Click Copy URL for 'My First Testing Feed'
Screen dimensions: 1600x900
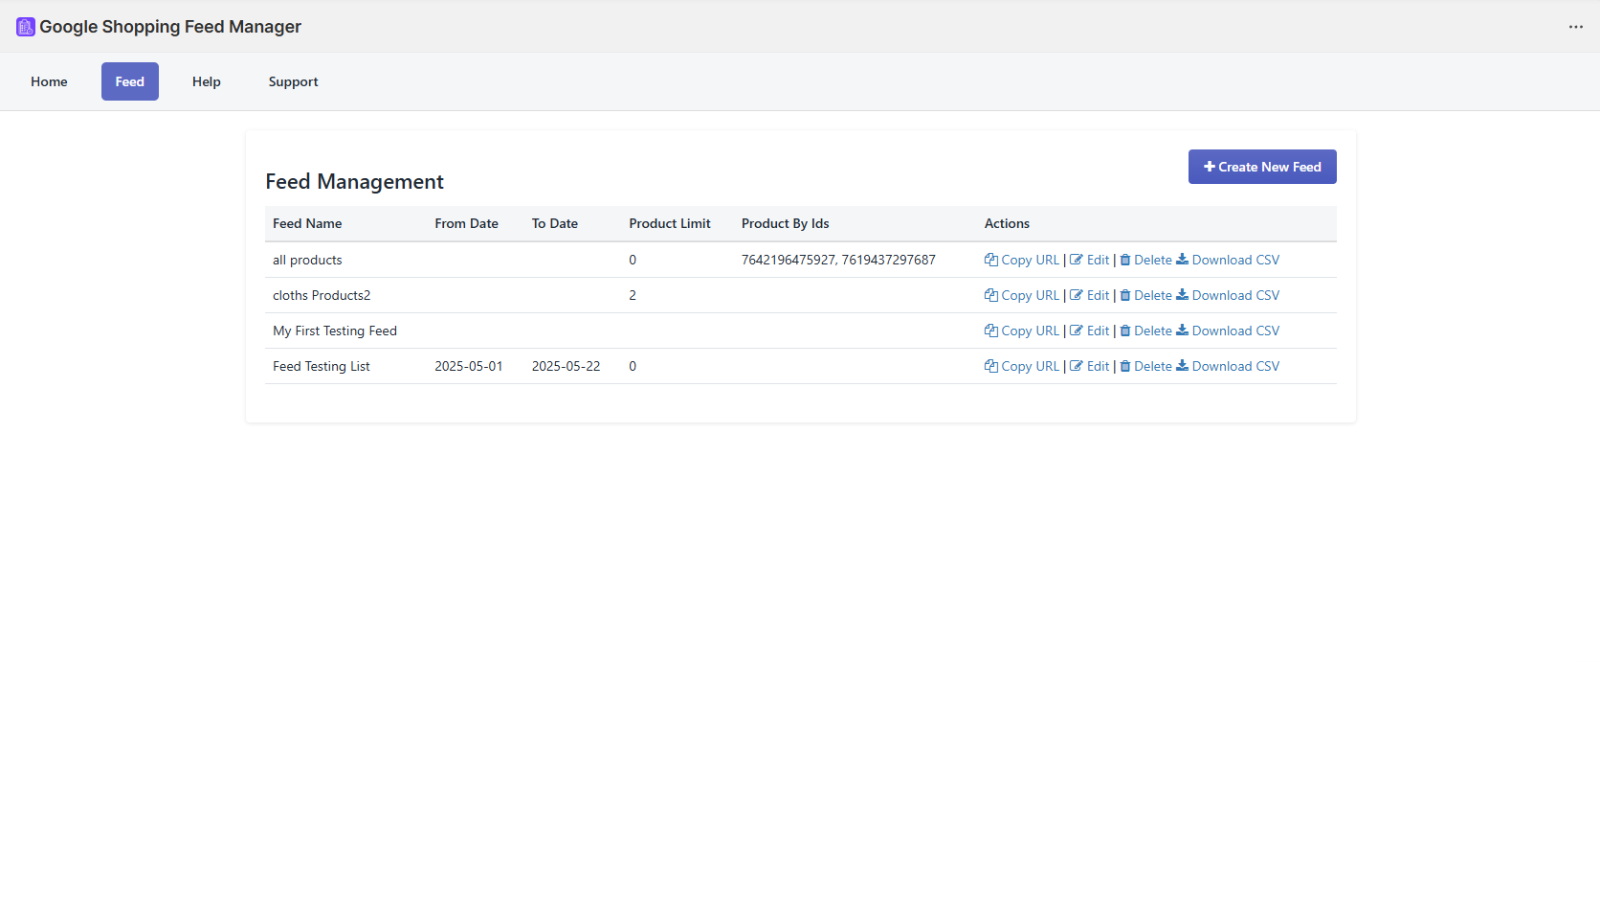tap(1029, 330)
